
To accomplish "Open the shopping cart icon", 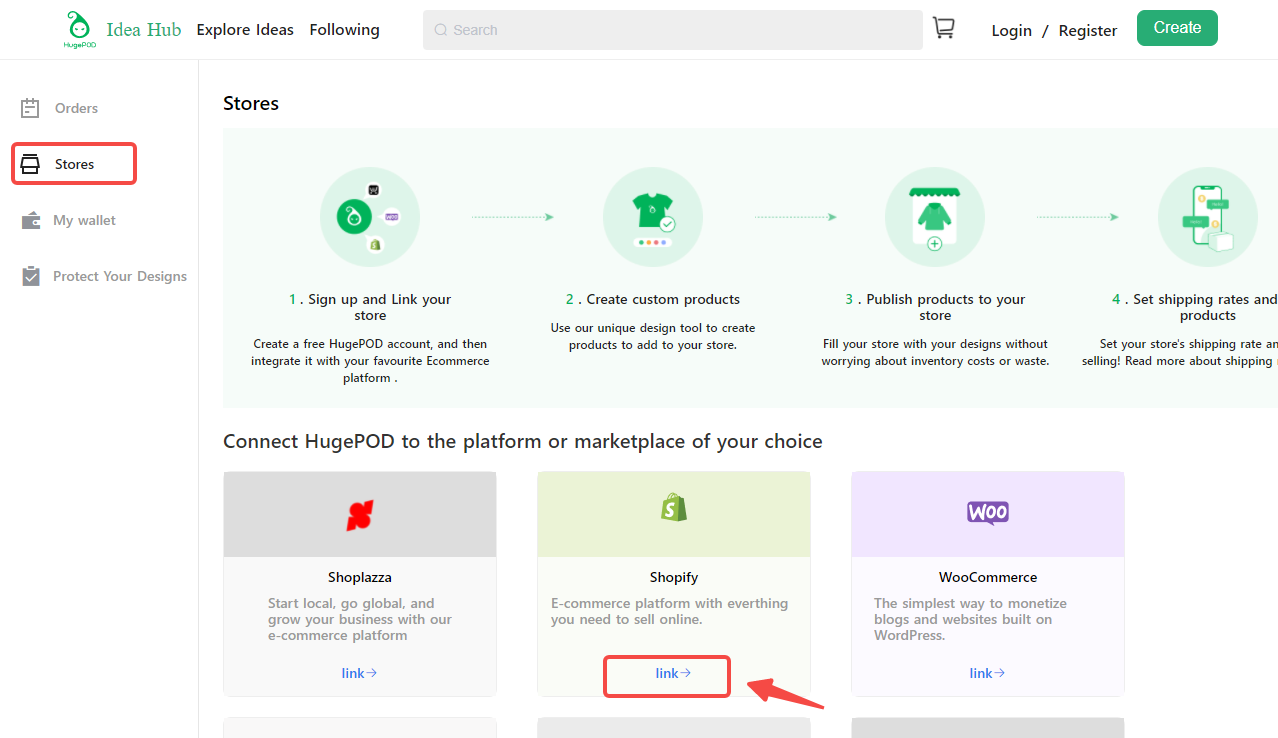I will [943, 28].
